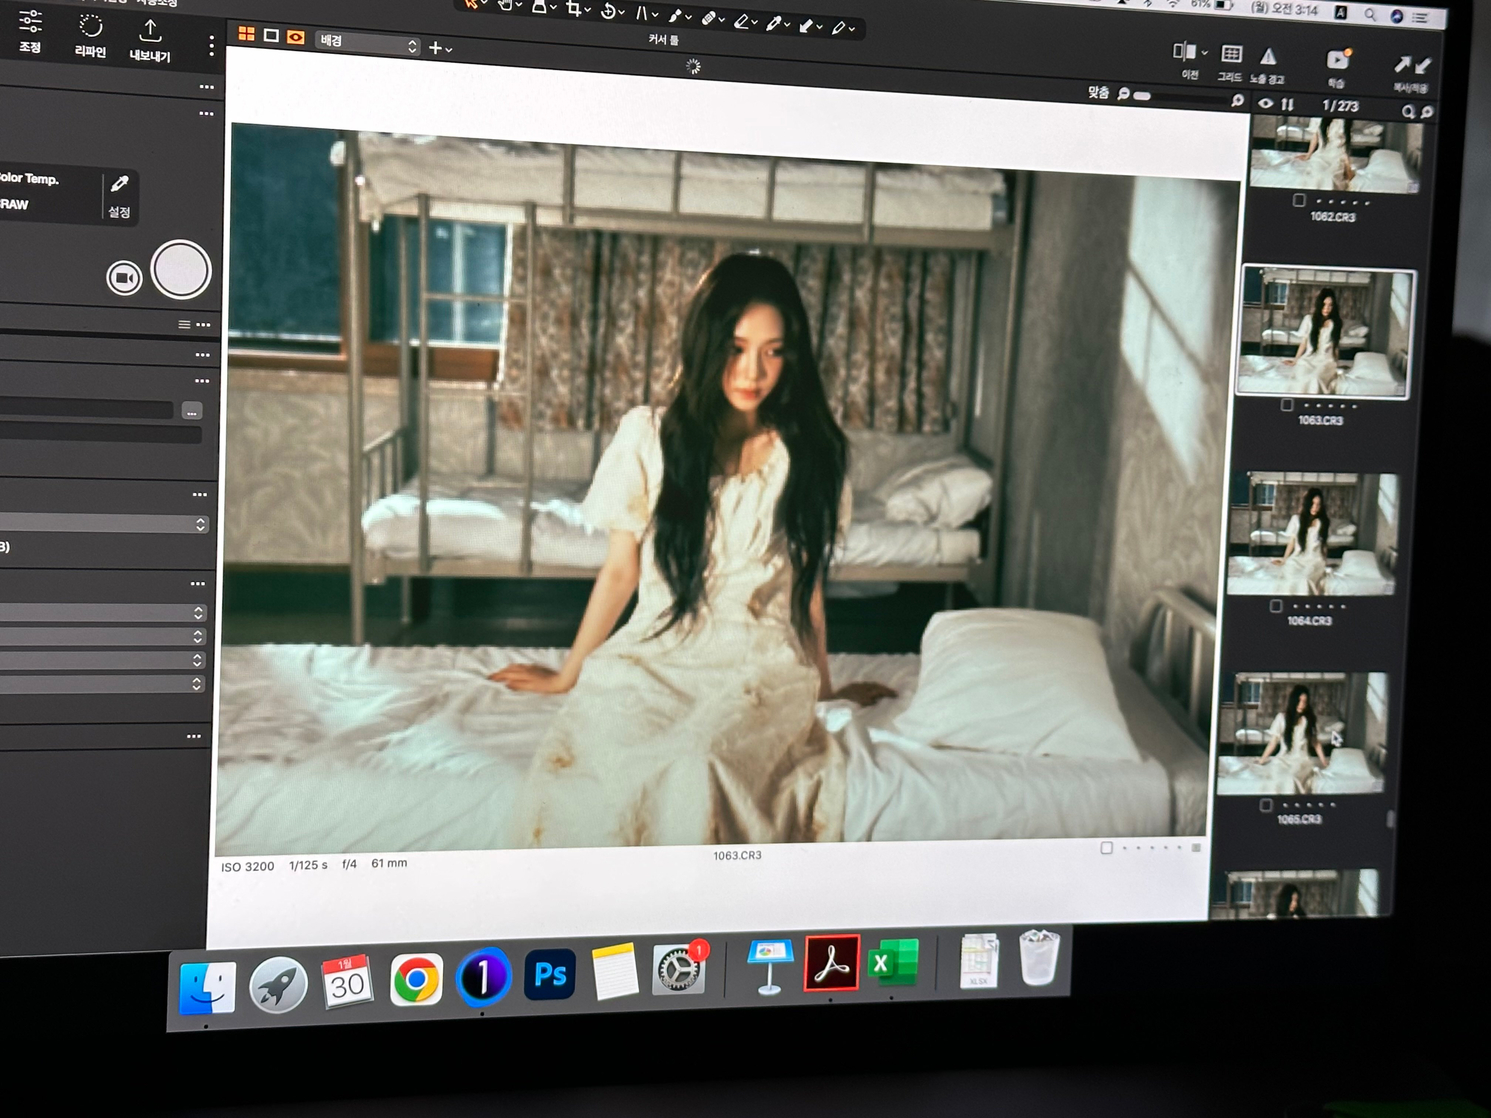Open Rotate tool options chevron
The image size is (1491, 1118).
pos(621,12)
